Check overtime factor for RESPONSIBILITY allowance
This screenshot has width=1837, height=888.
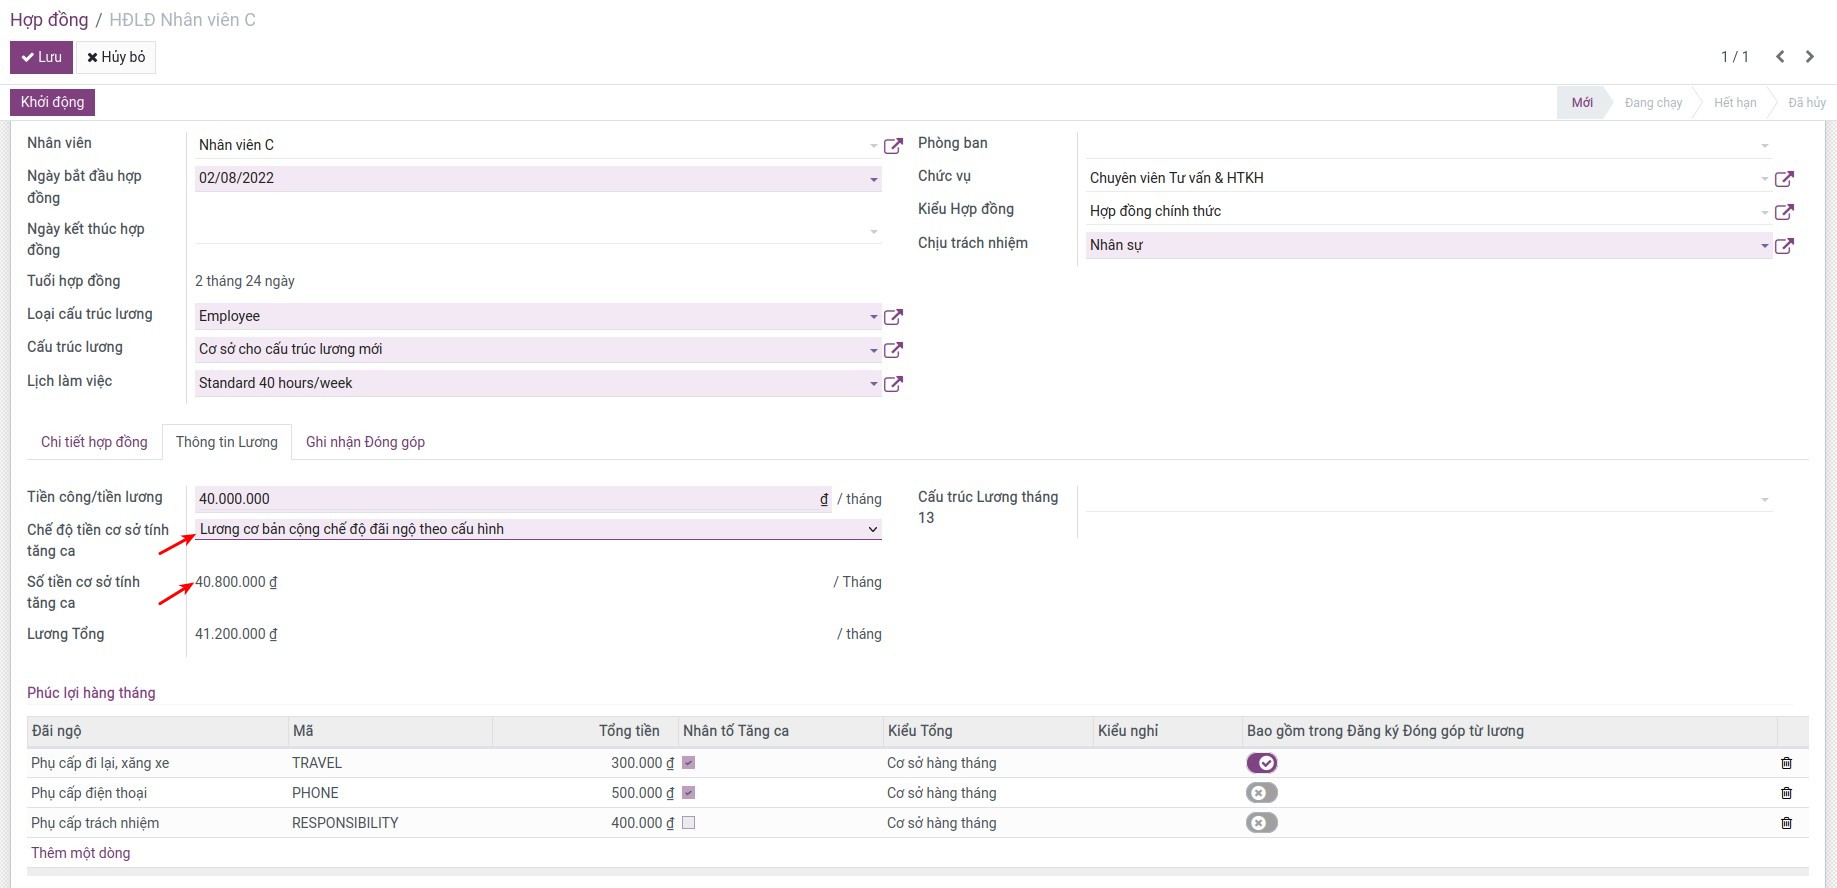point(688,823)
